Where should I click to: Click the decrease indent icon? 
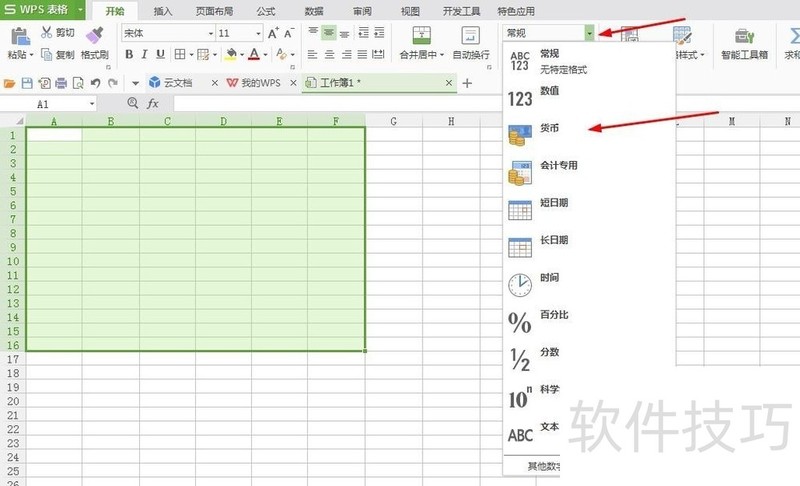(363, 33)
